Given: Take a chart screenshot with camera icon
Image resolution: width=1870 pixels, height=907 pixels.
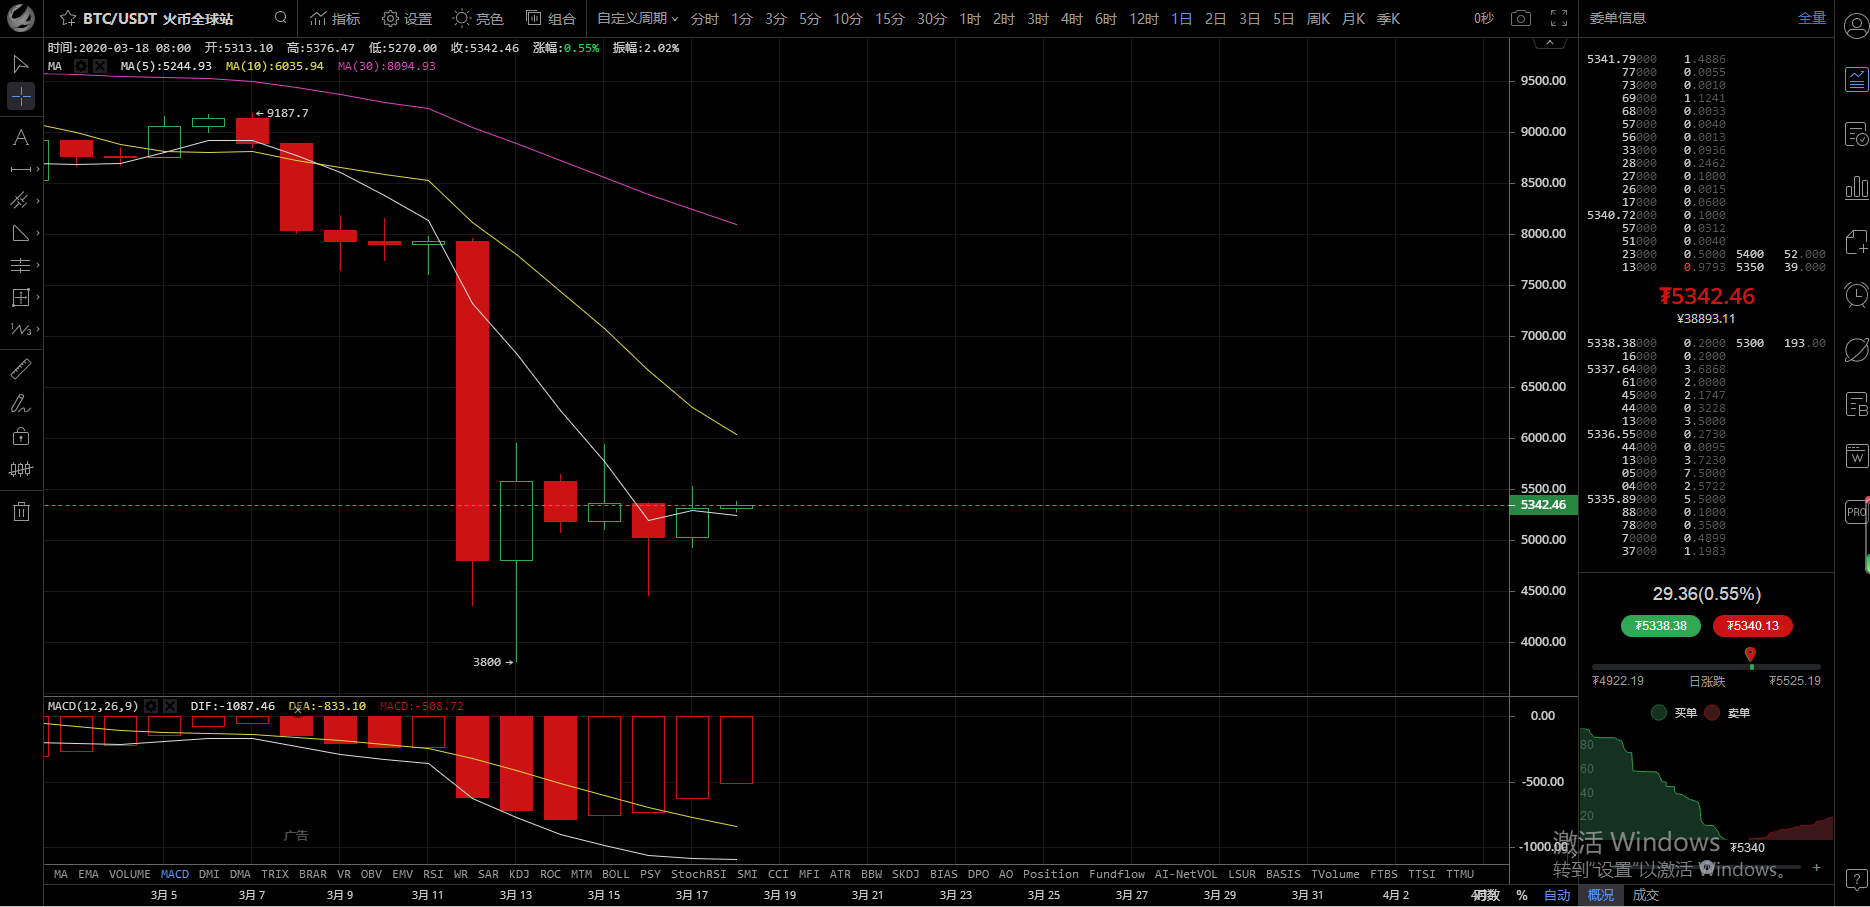Looking at the screenshot, I should [1521, 18].
